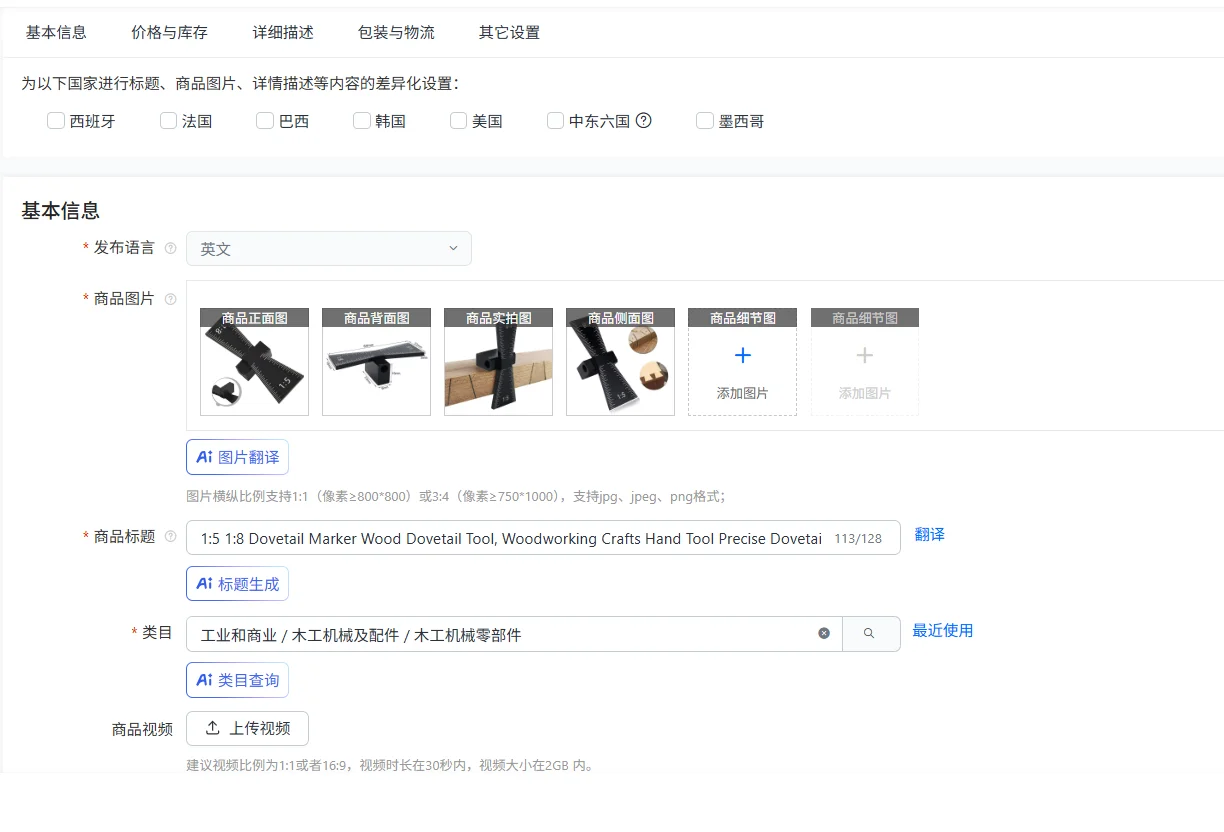Open the 发布语言 dropdown showing 英文
Viewport: 1224px width, 832px height.
pos(329,249)
